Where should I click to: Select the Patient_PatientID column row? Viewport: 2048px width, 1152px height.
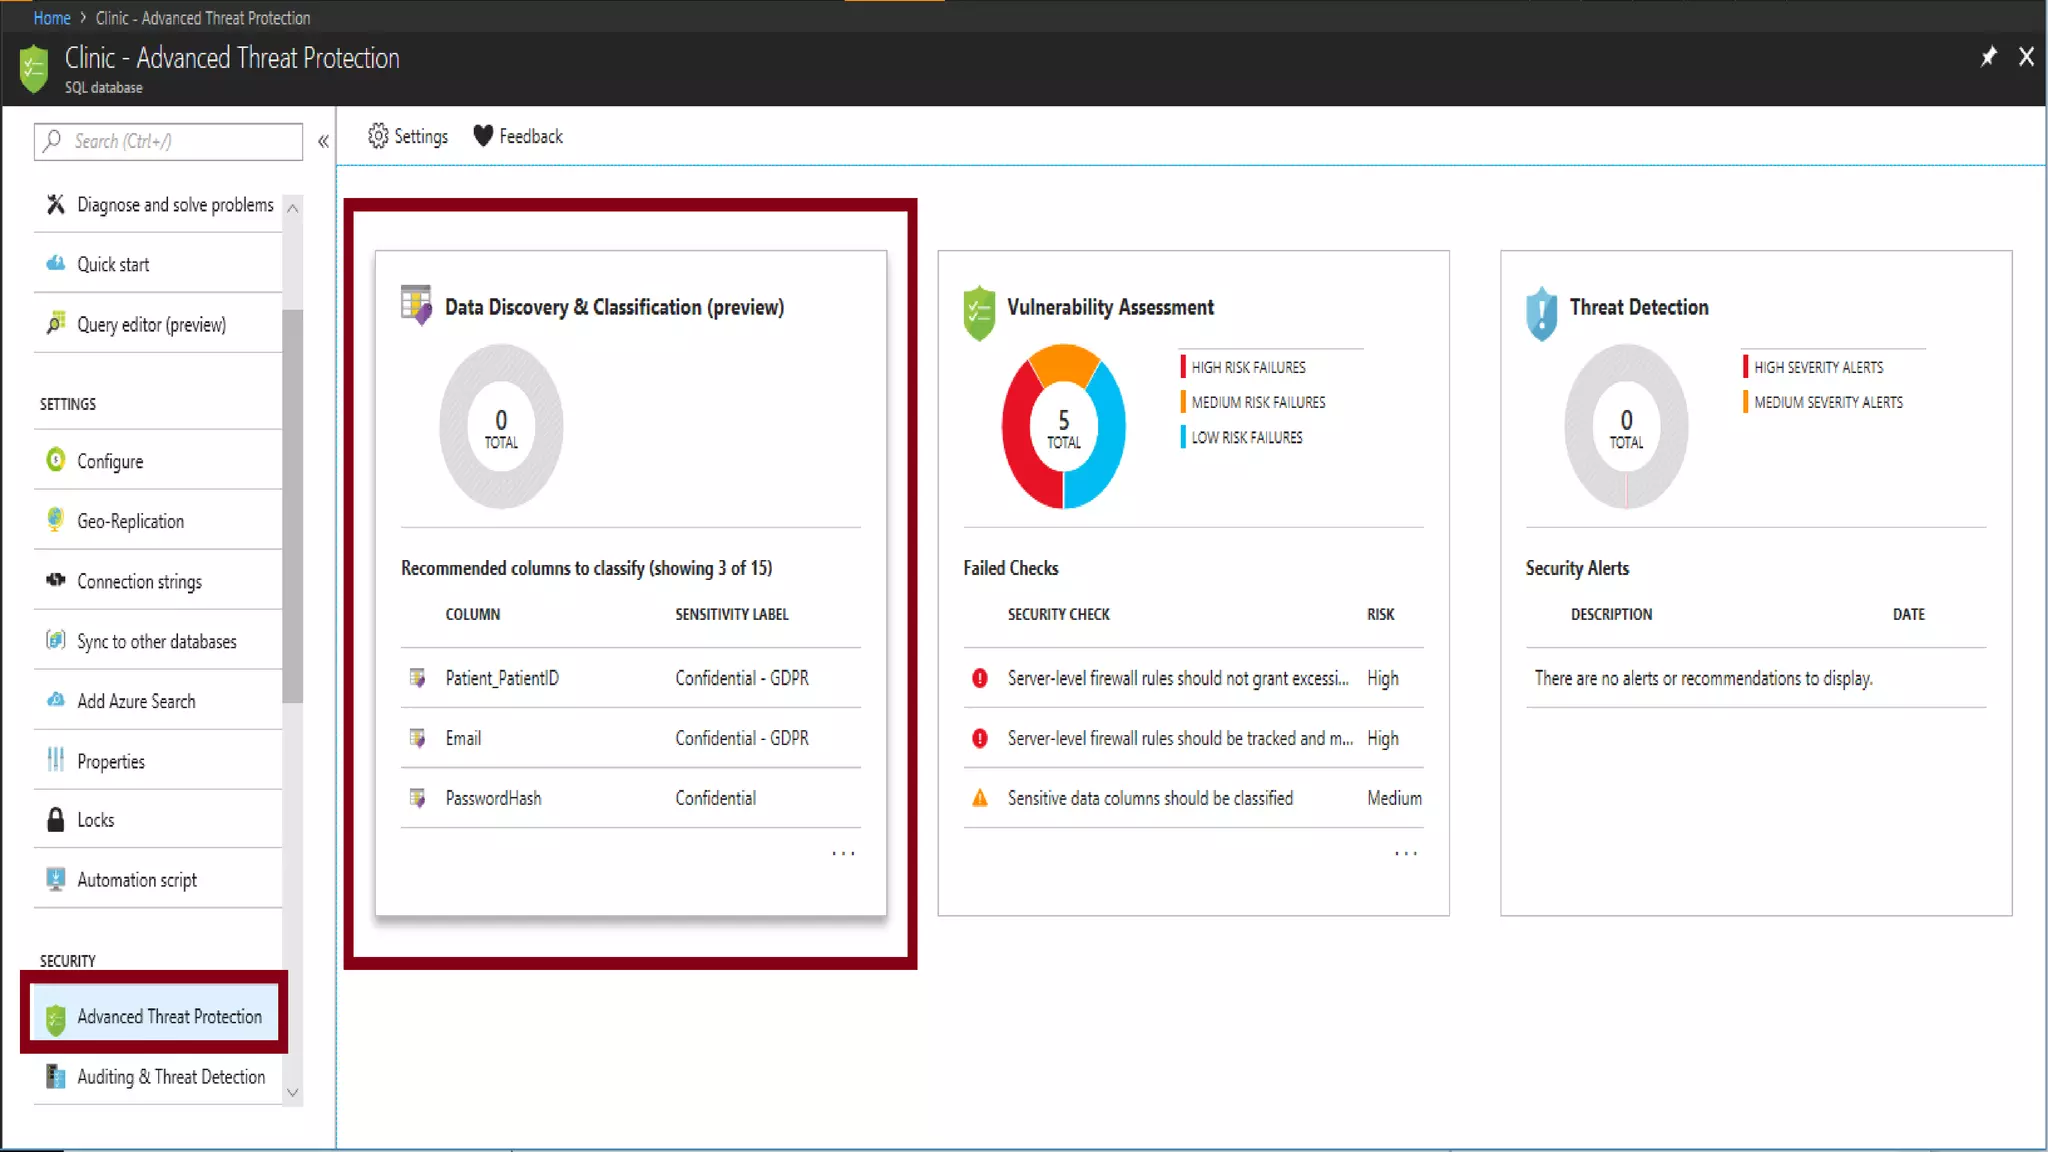(x=631, y=678)
